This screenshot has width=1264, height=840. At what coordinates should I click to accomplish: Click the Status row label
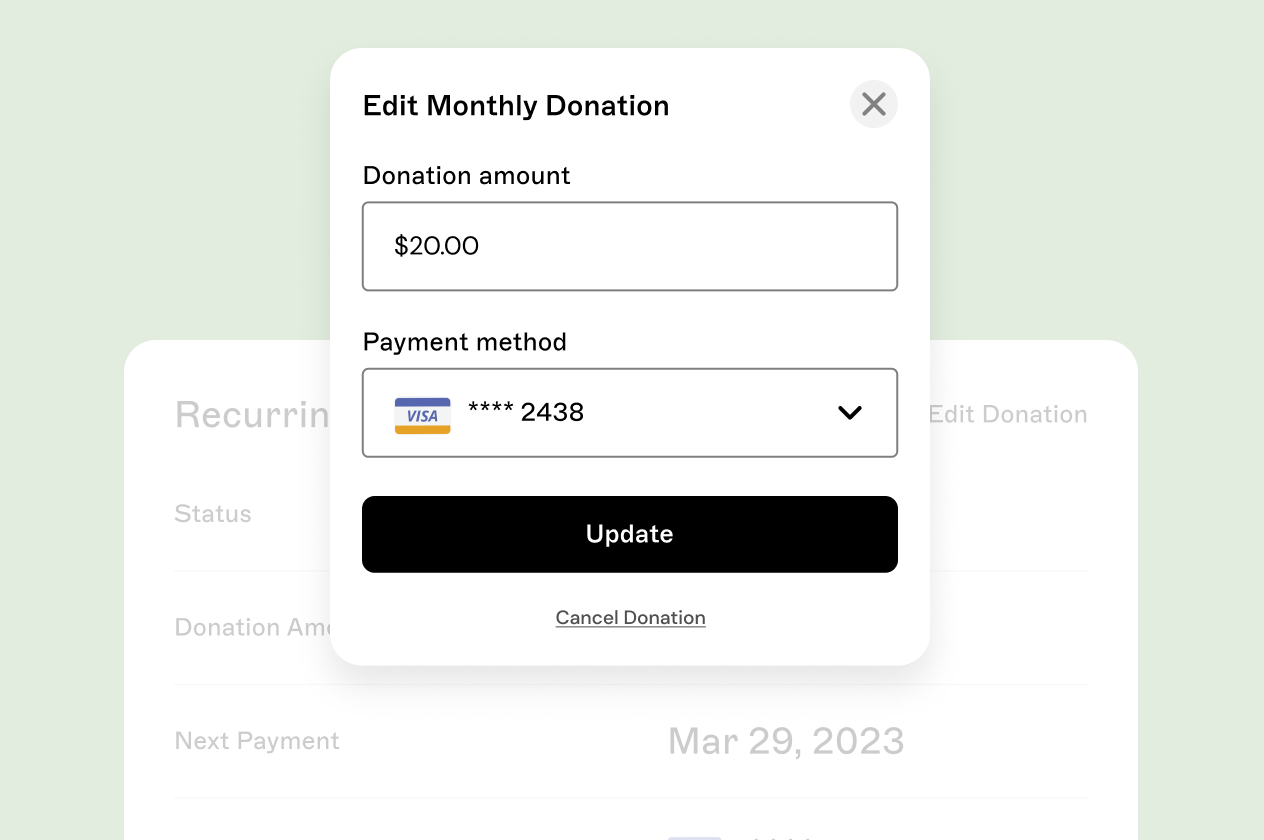click(213, 514)
